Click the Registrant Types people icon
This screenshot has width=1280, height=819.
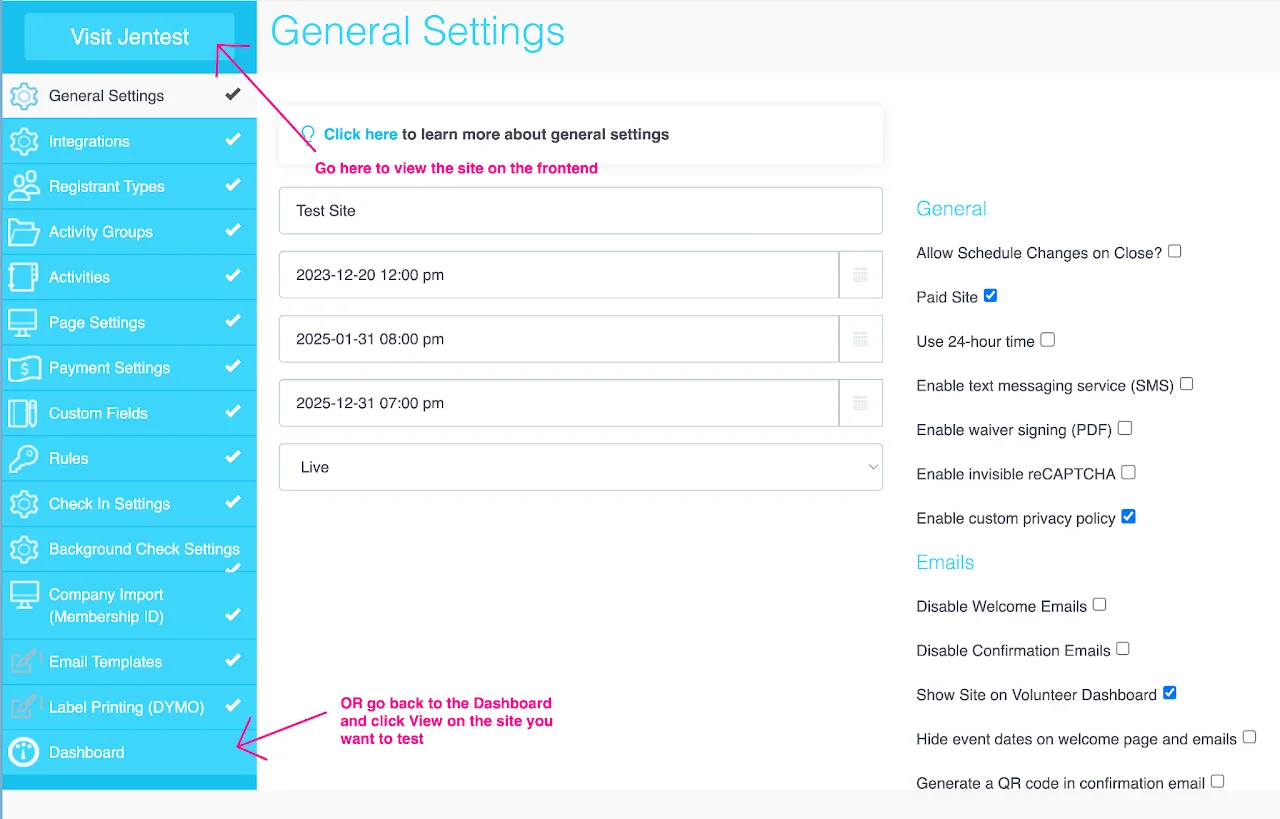[x=24, y=186]
